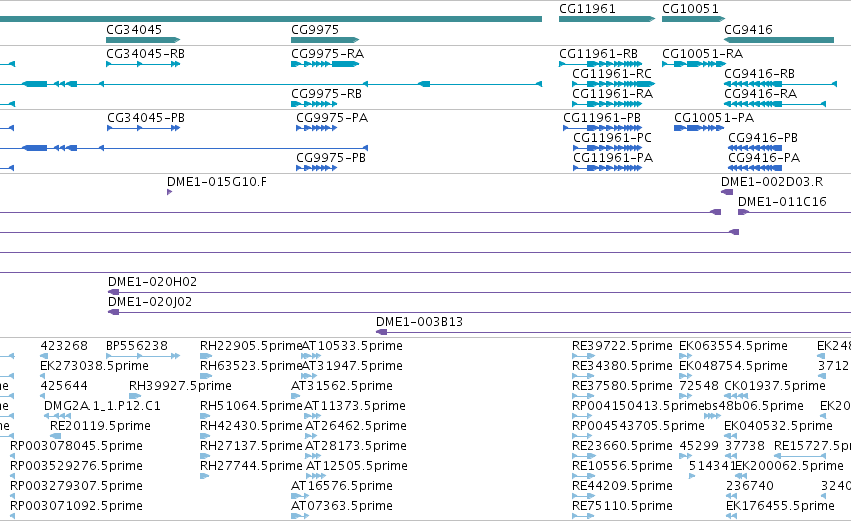Screen dimensions: 851x521
Task: Select transcript CG9975-RB
Action: coord(314,104)
